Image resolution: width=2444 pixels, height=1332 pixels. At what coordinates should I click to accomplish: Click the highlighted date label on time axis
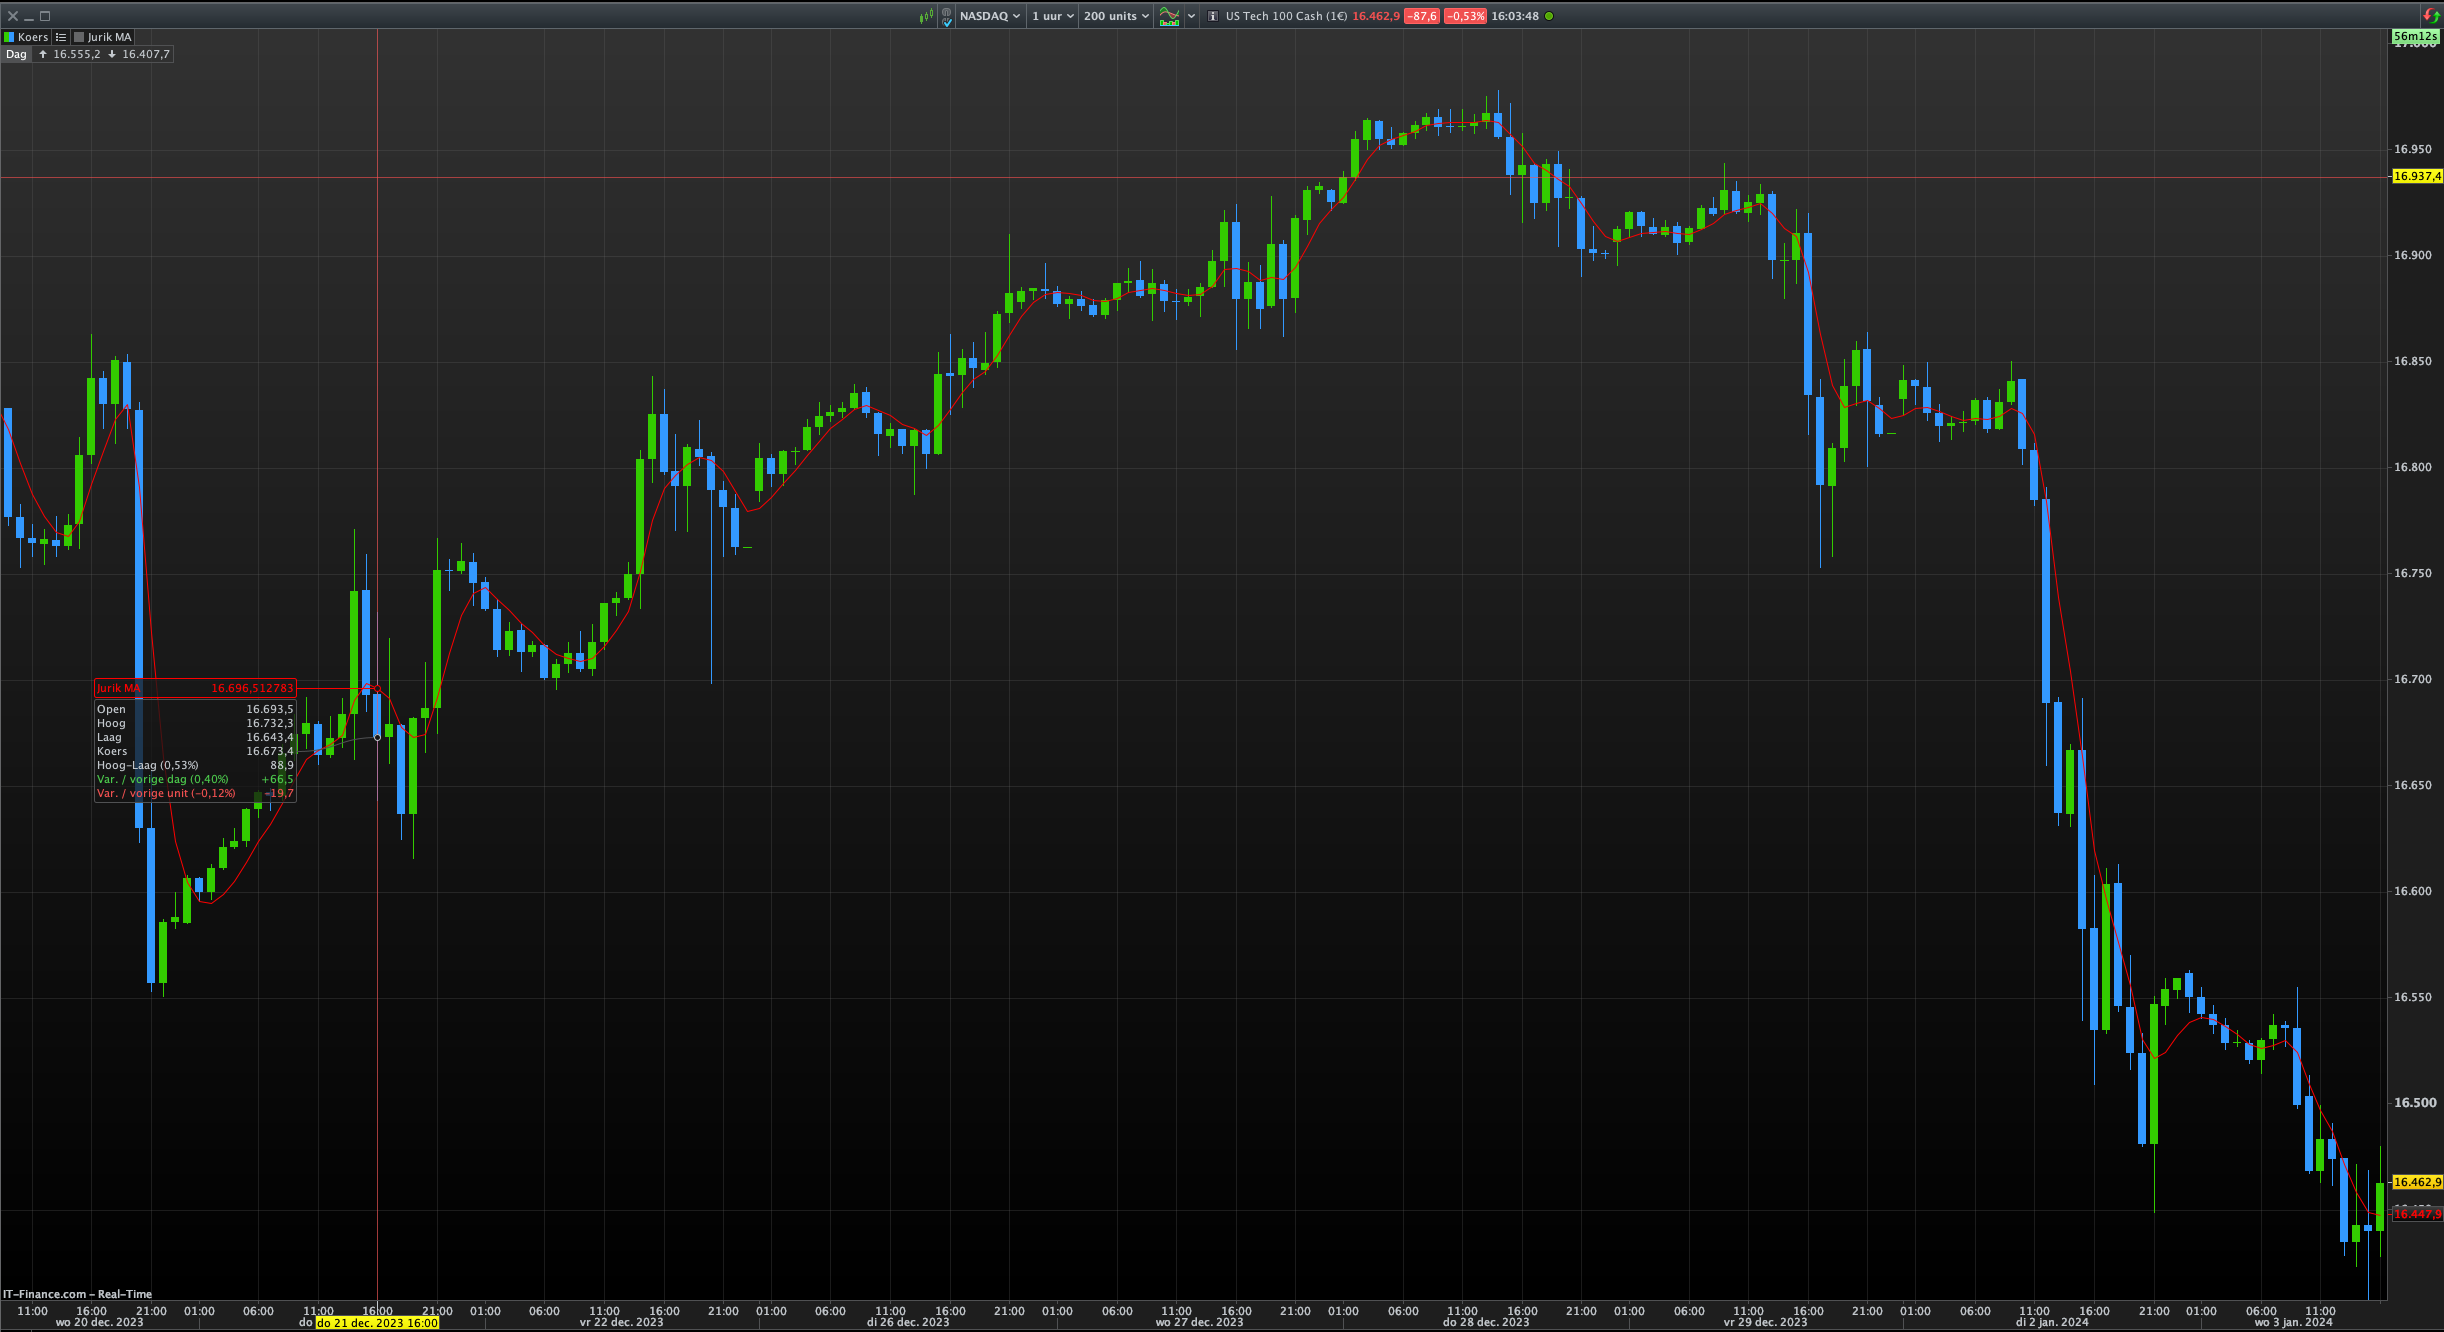[377, 1322]
